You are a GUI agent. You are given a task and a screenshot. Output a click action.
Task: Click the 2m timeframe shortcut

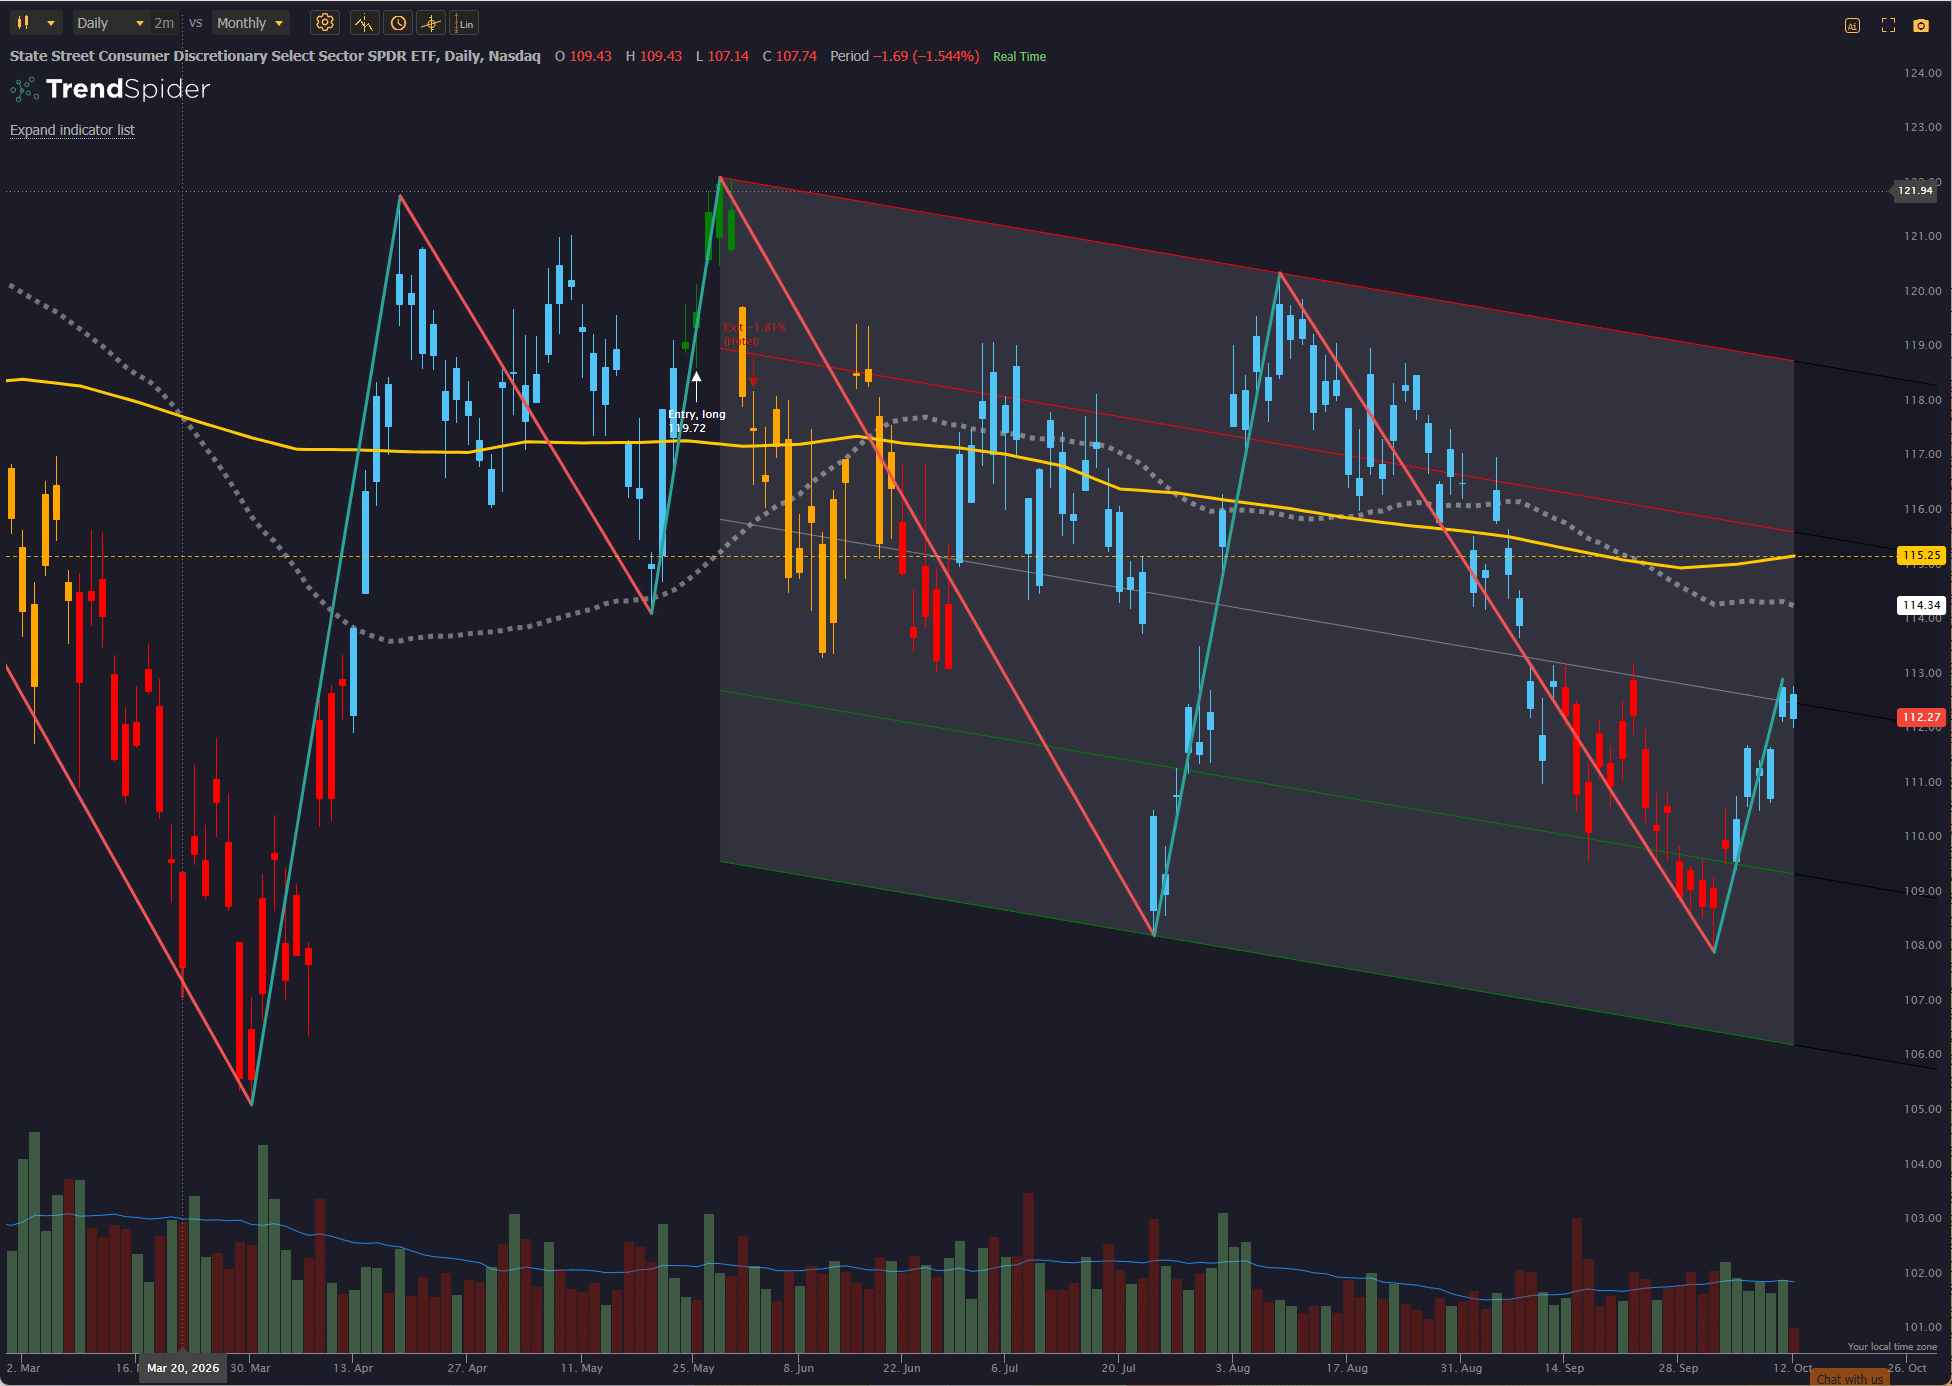(164, 22)
